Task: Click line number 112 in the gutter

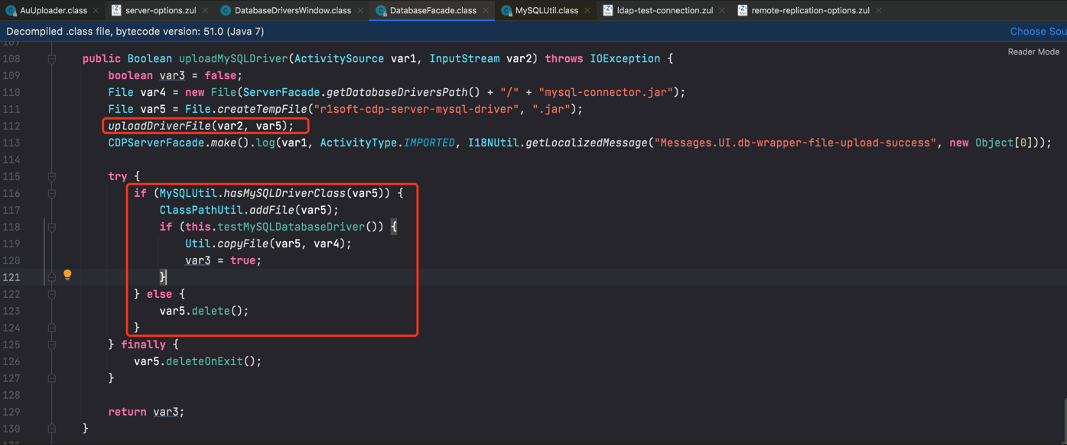Action: point(12,126)
